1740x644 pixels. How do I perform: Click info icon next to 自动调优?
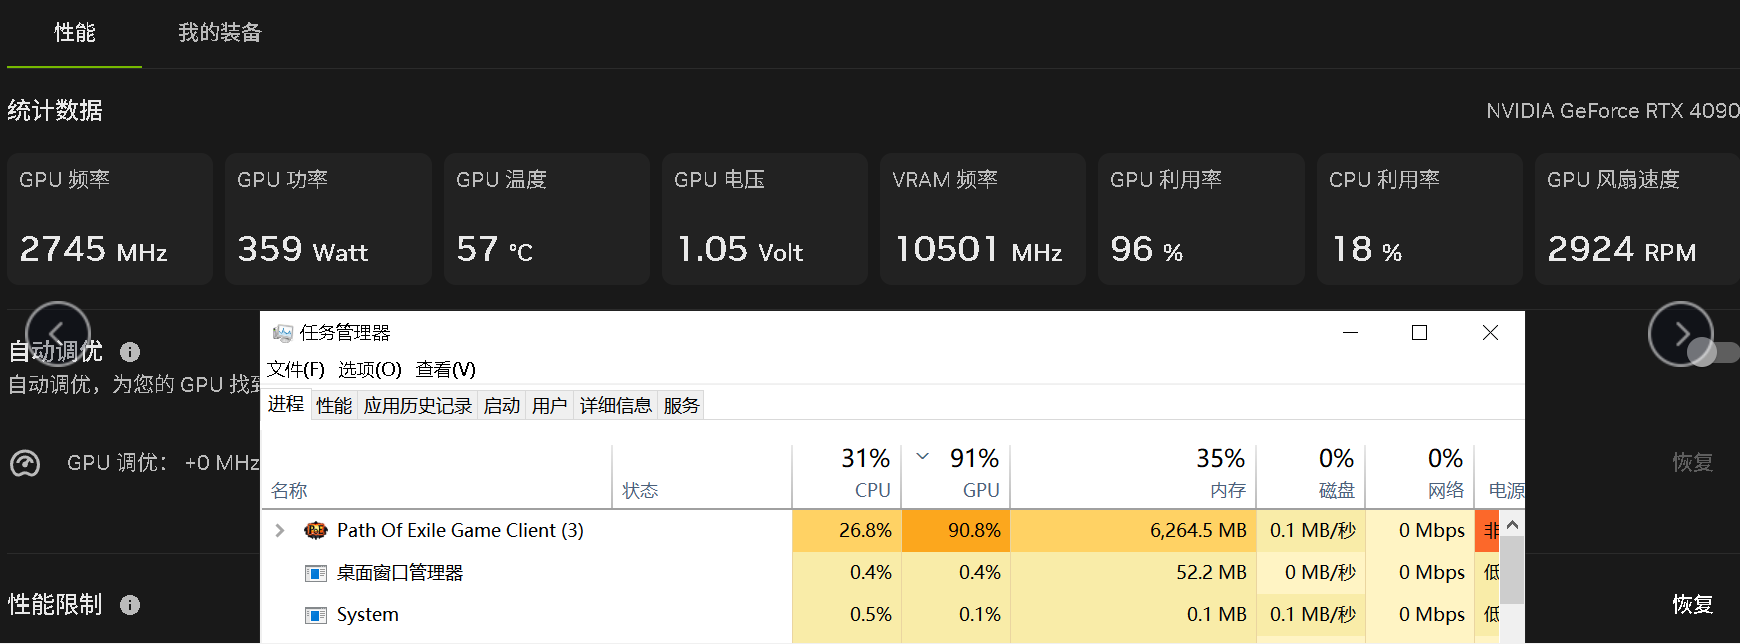point(130,352)
